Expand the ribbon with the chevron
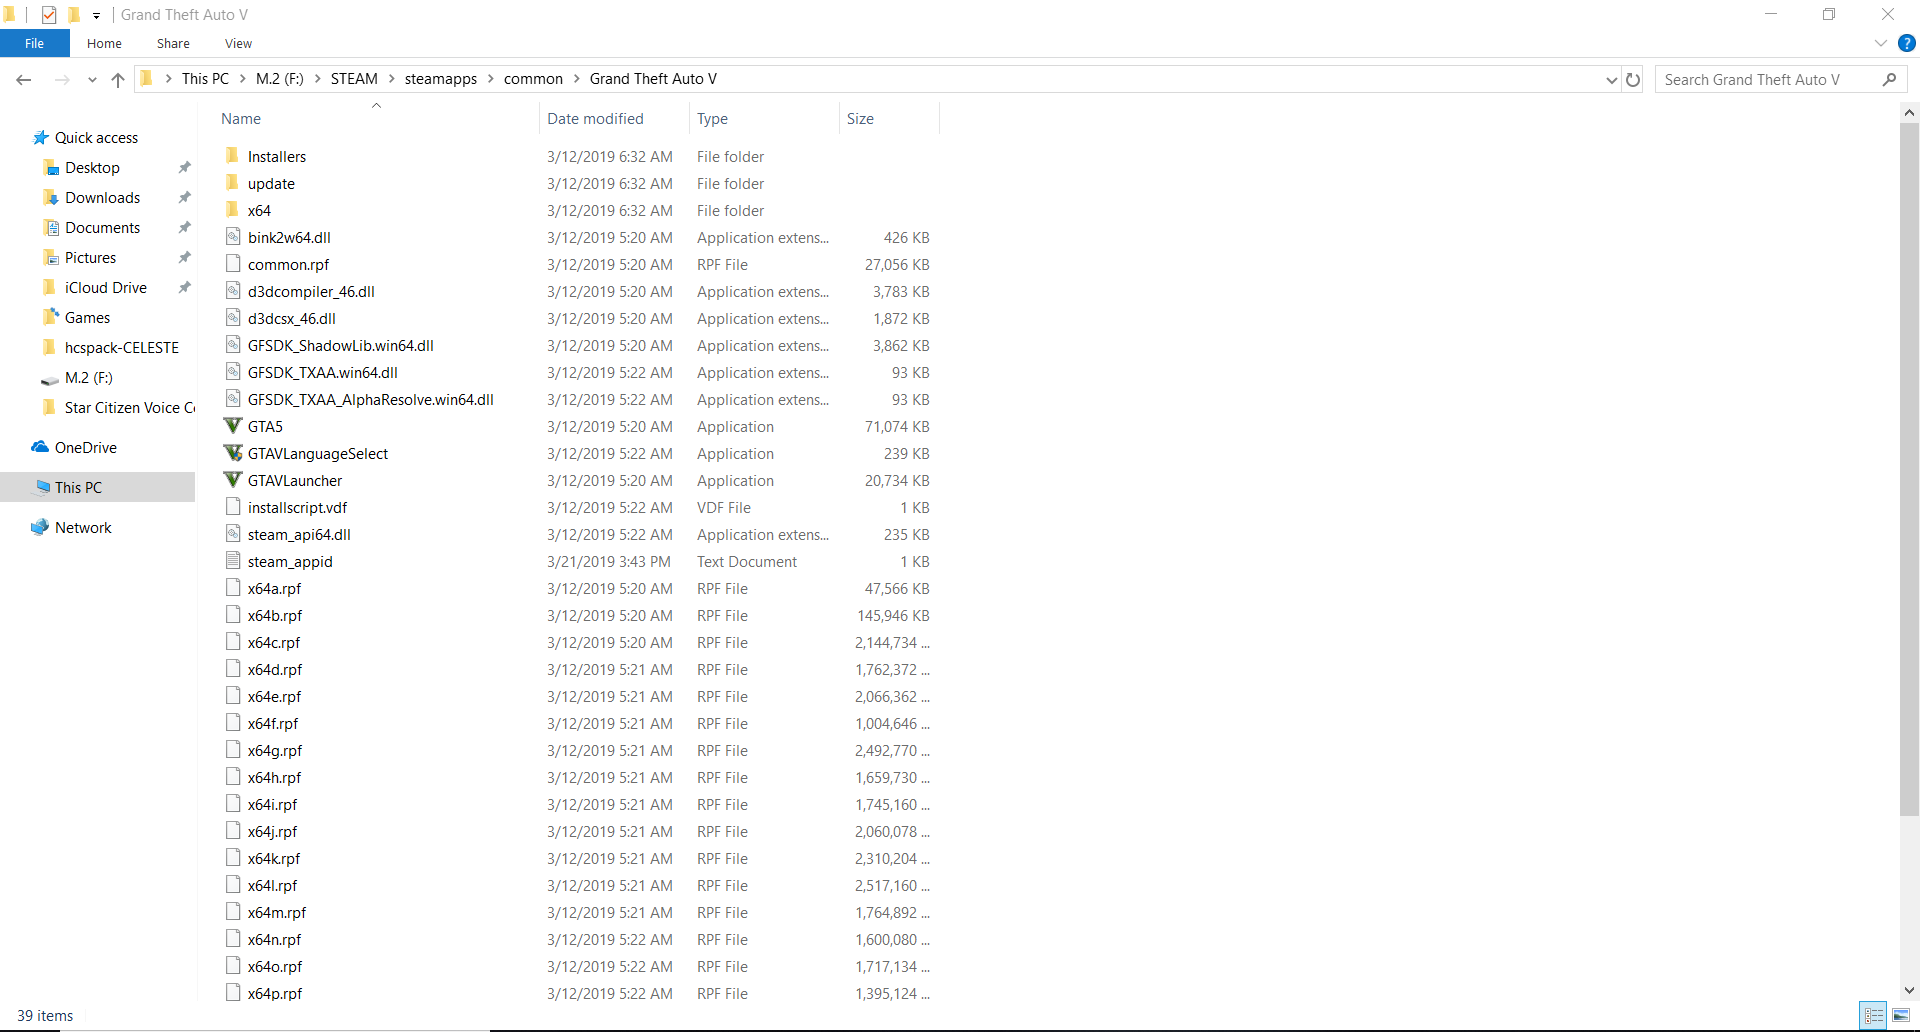The image size is (1920, 1032). coord(1881,43)
